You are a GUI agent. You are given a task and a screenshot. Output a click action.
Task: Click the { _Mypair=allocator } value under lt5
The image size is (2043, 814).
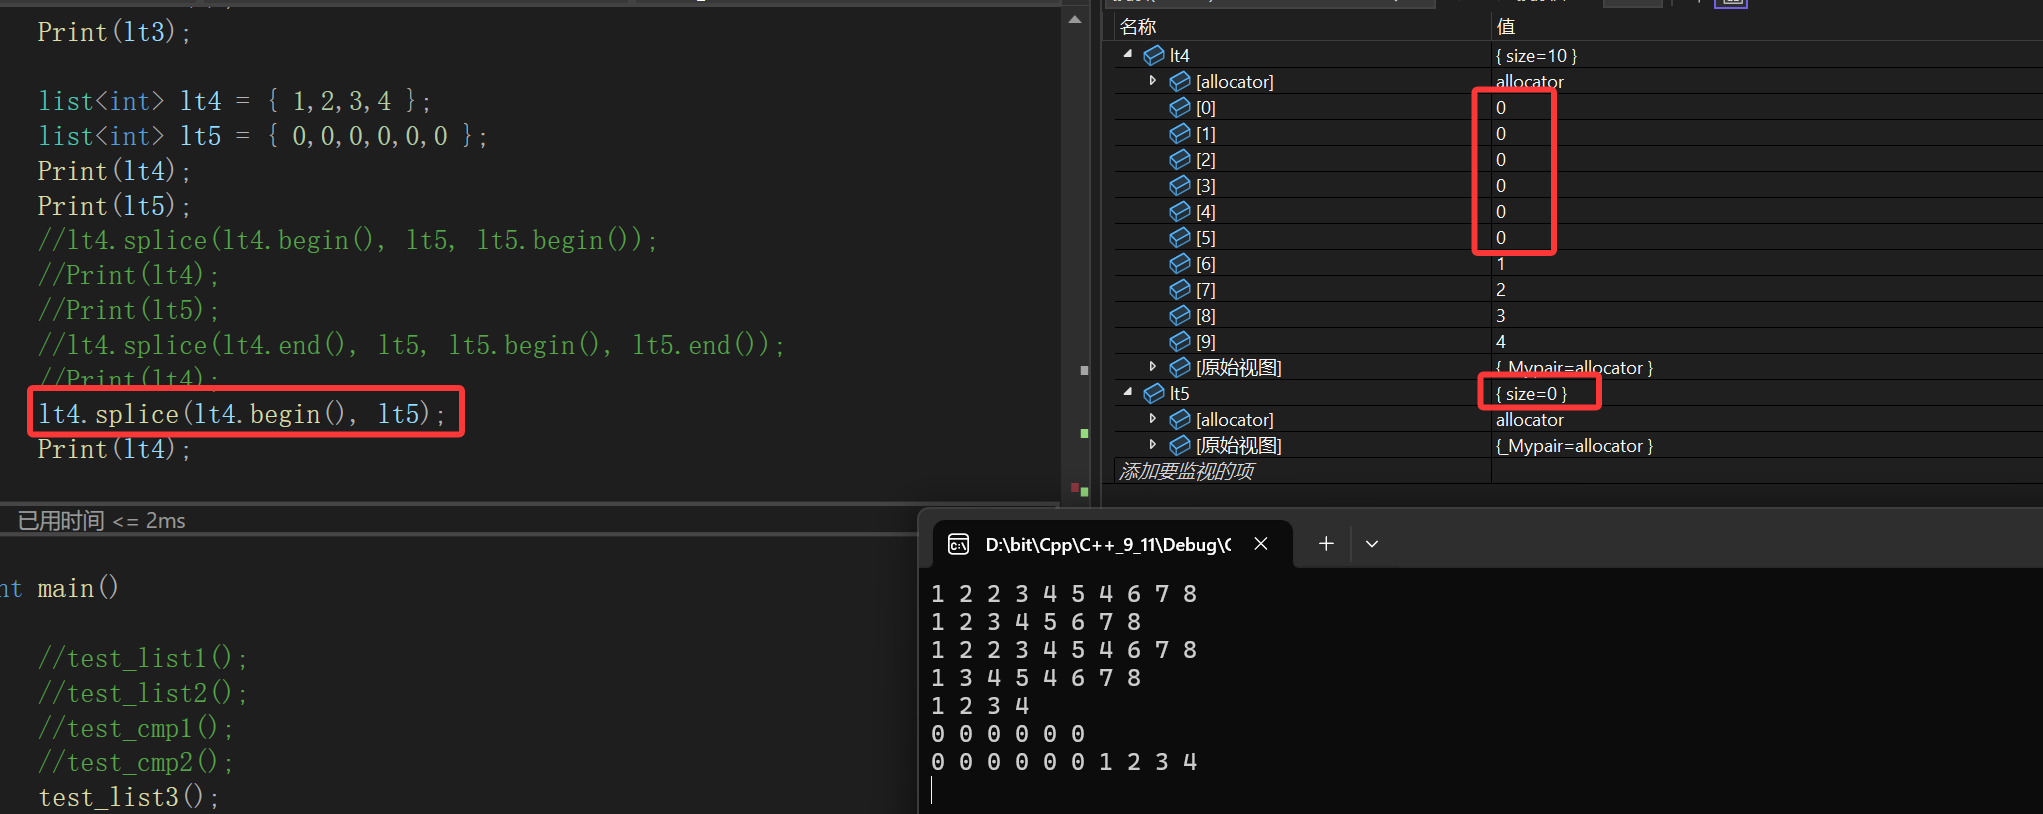point(1574,446)
